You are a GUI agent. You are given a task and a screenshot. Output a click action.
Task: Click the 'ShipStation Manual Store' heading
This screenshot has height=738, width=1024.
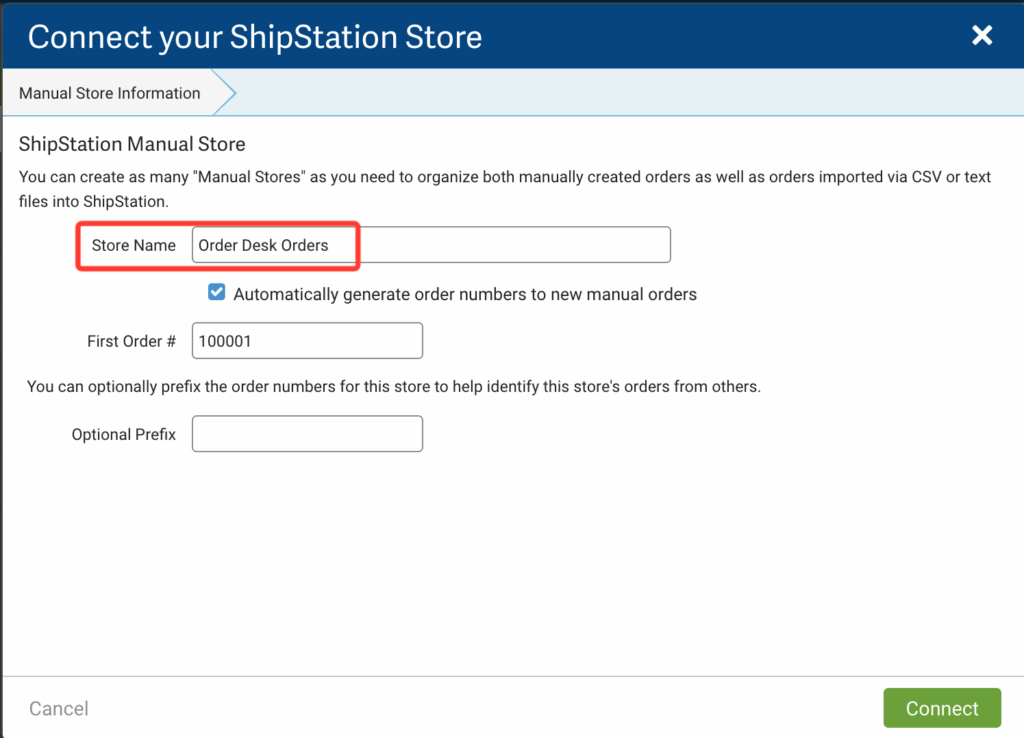132,145
